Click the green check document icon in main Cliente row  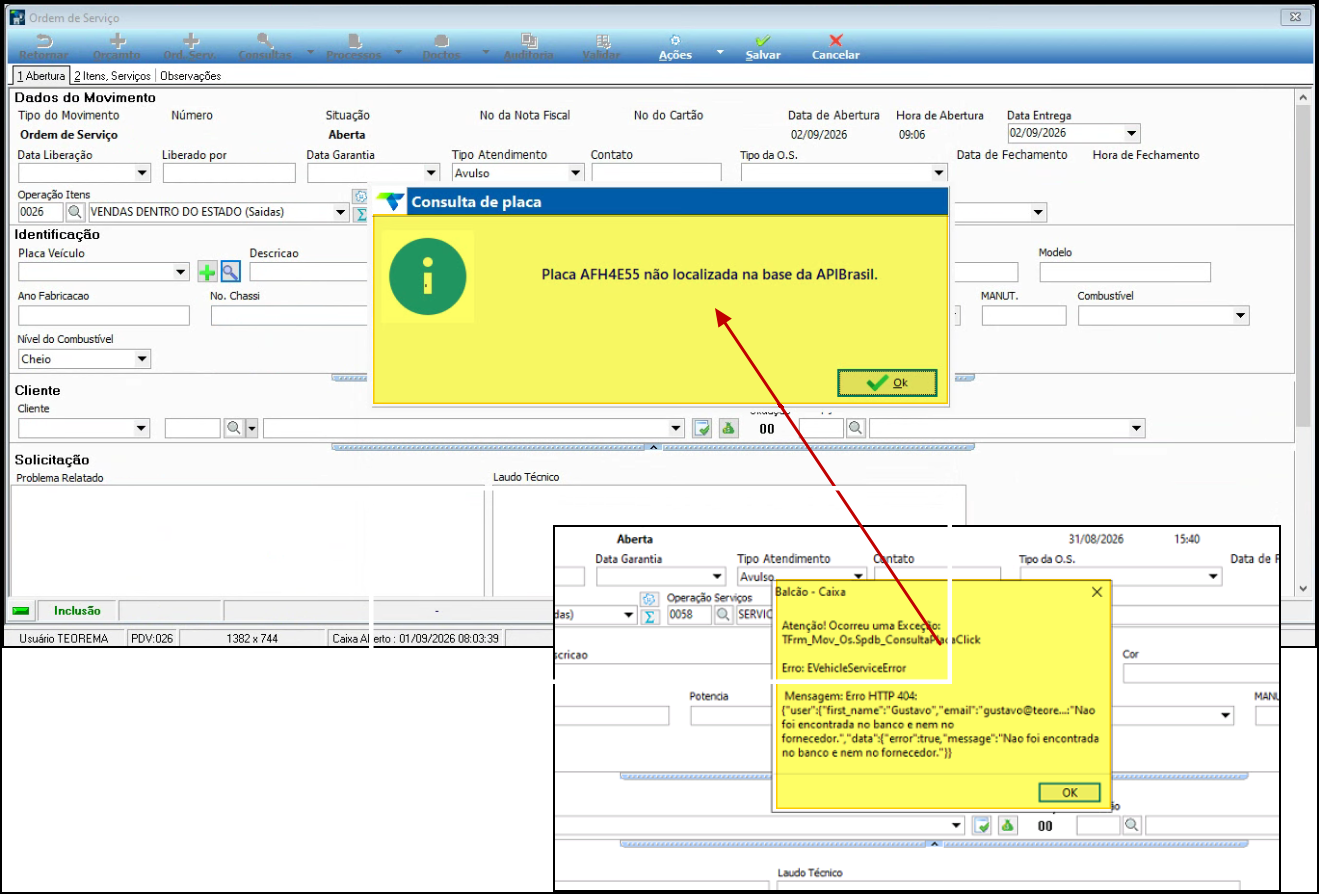click(703, 428)
